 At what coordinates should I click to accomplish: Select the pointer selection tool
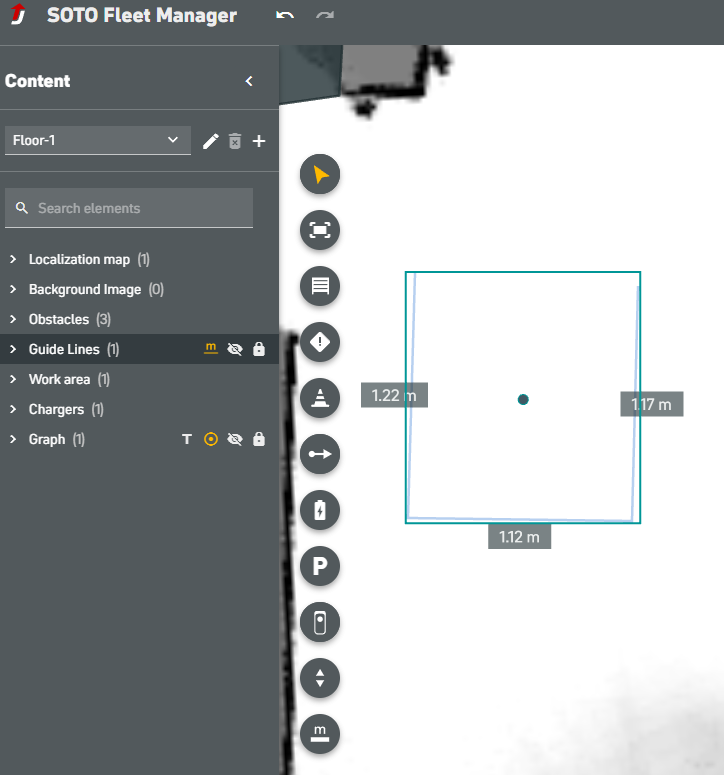[x=320, y=174]
